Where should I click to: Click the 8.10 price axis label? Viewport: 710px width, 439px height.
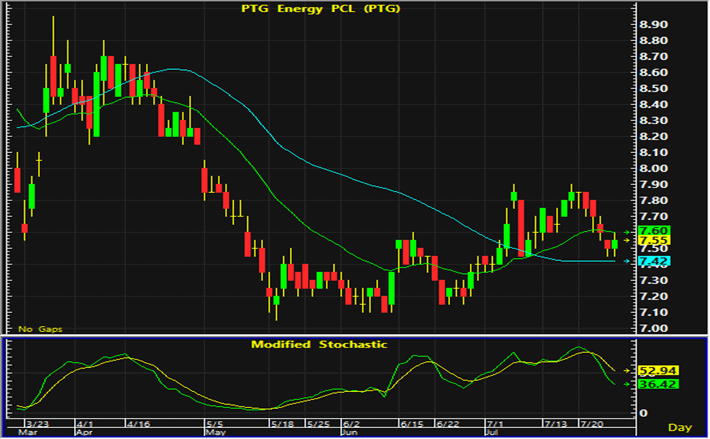pos(653,153)
